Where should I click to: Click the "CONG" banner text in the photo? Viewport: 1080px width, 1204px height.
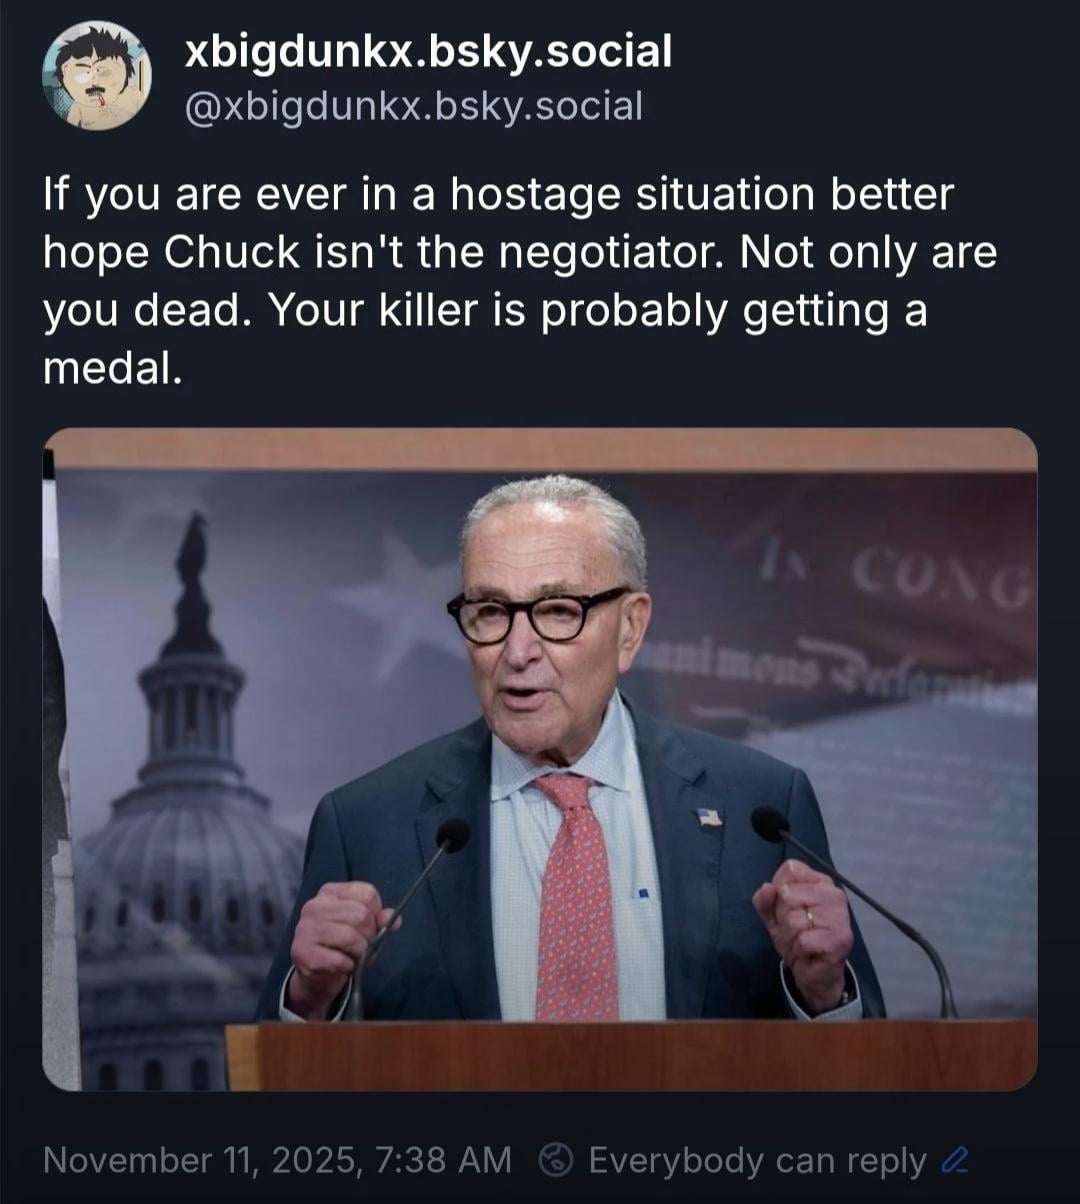[935, 583]
